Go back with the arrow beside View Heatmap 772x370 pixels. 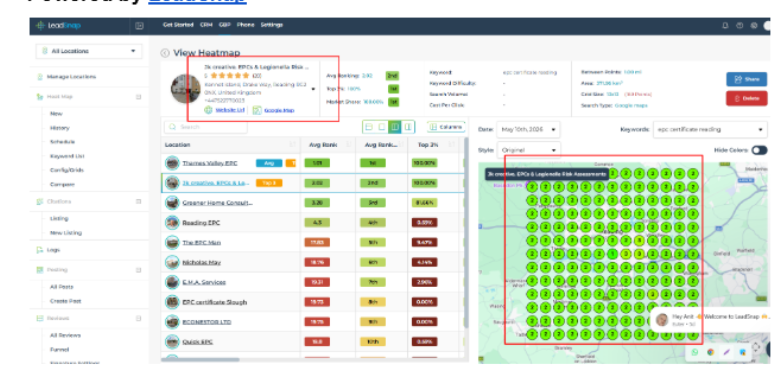click(165, 53)
